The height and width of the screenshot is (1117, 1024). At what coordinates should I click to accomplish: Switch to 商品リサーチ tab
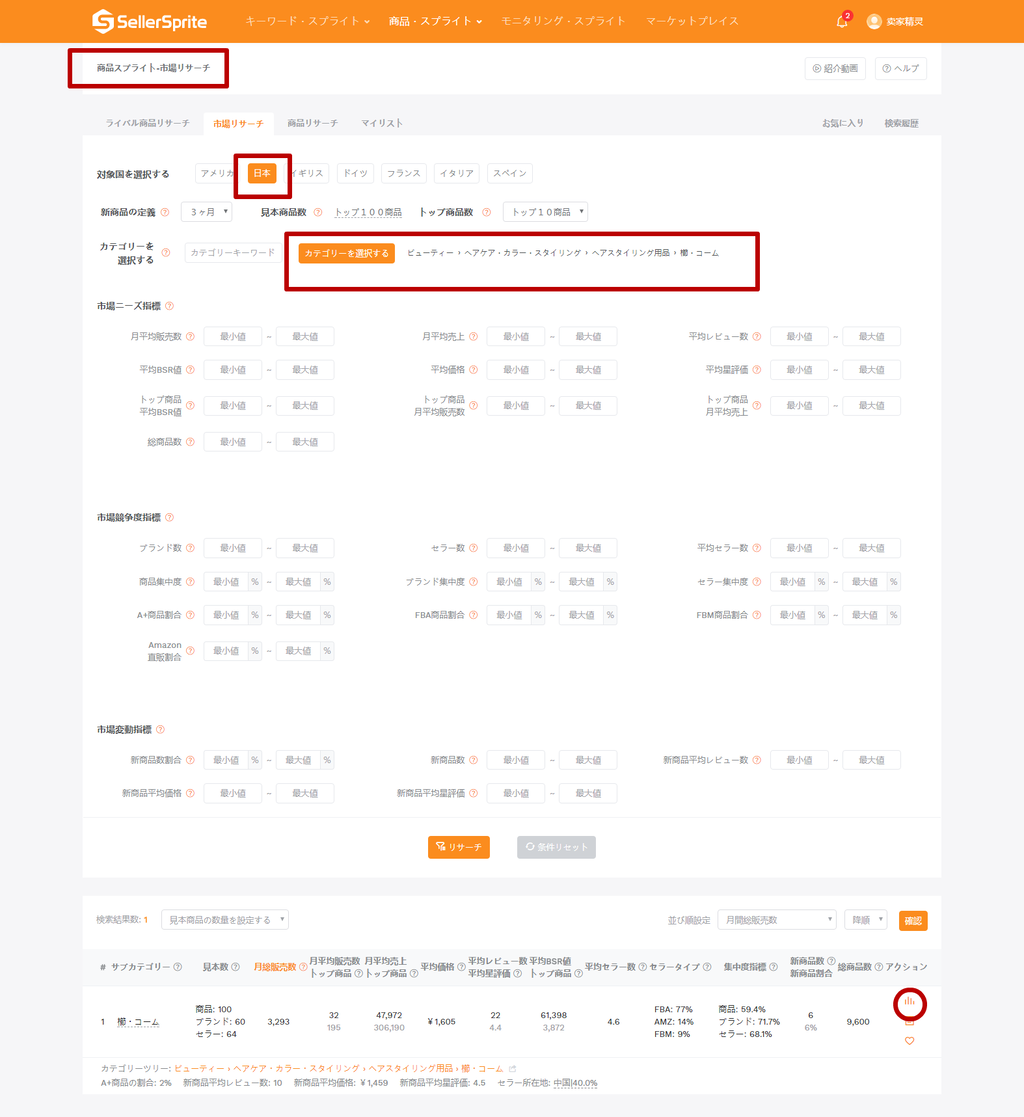point(312,123)
